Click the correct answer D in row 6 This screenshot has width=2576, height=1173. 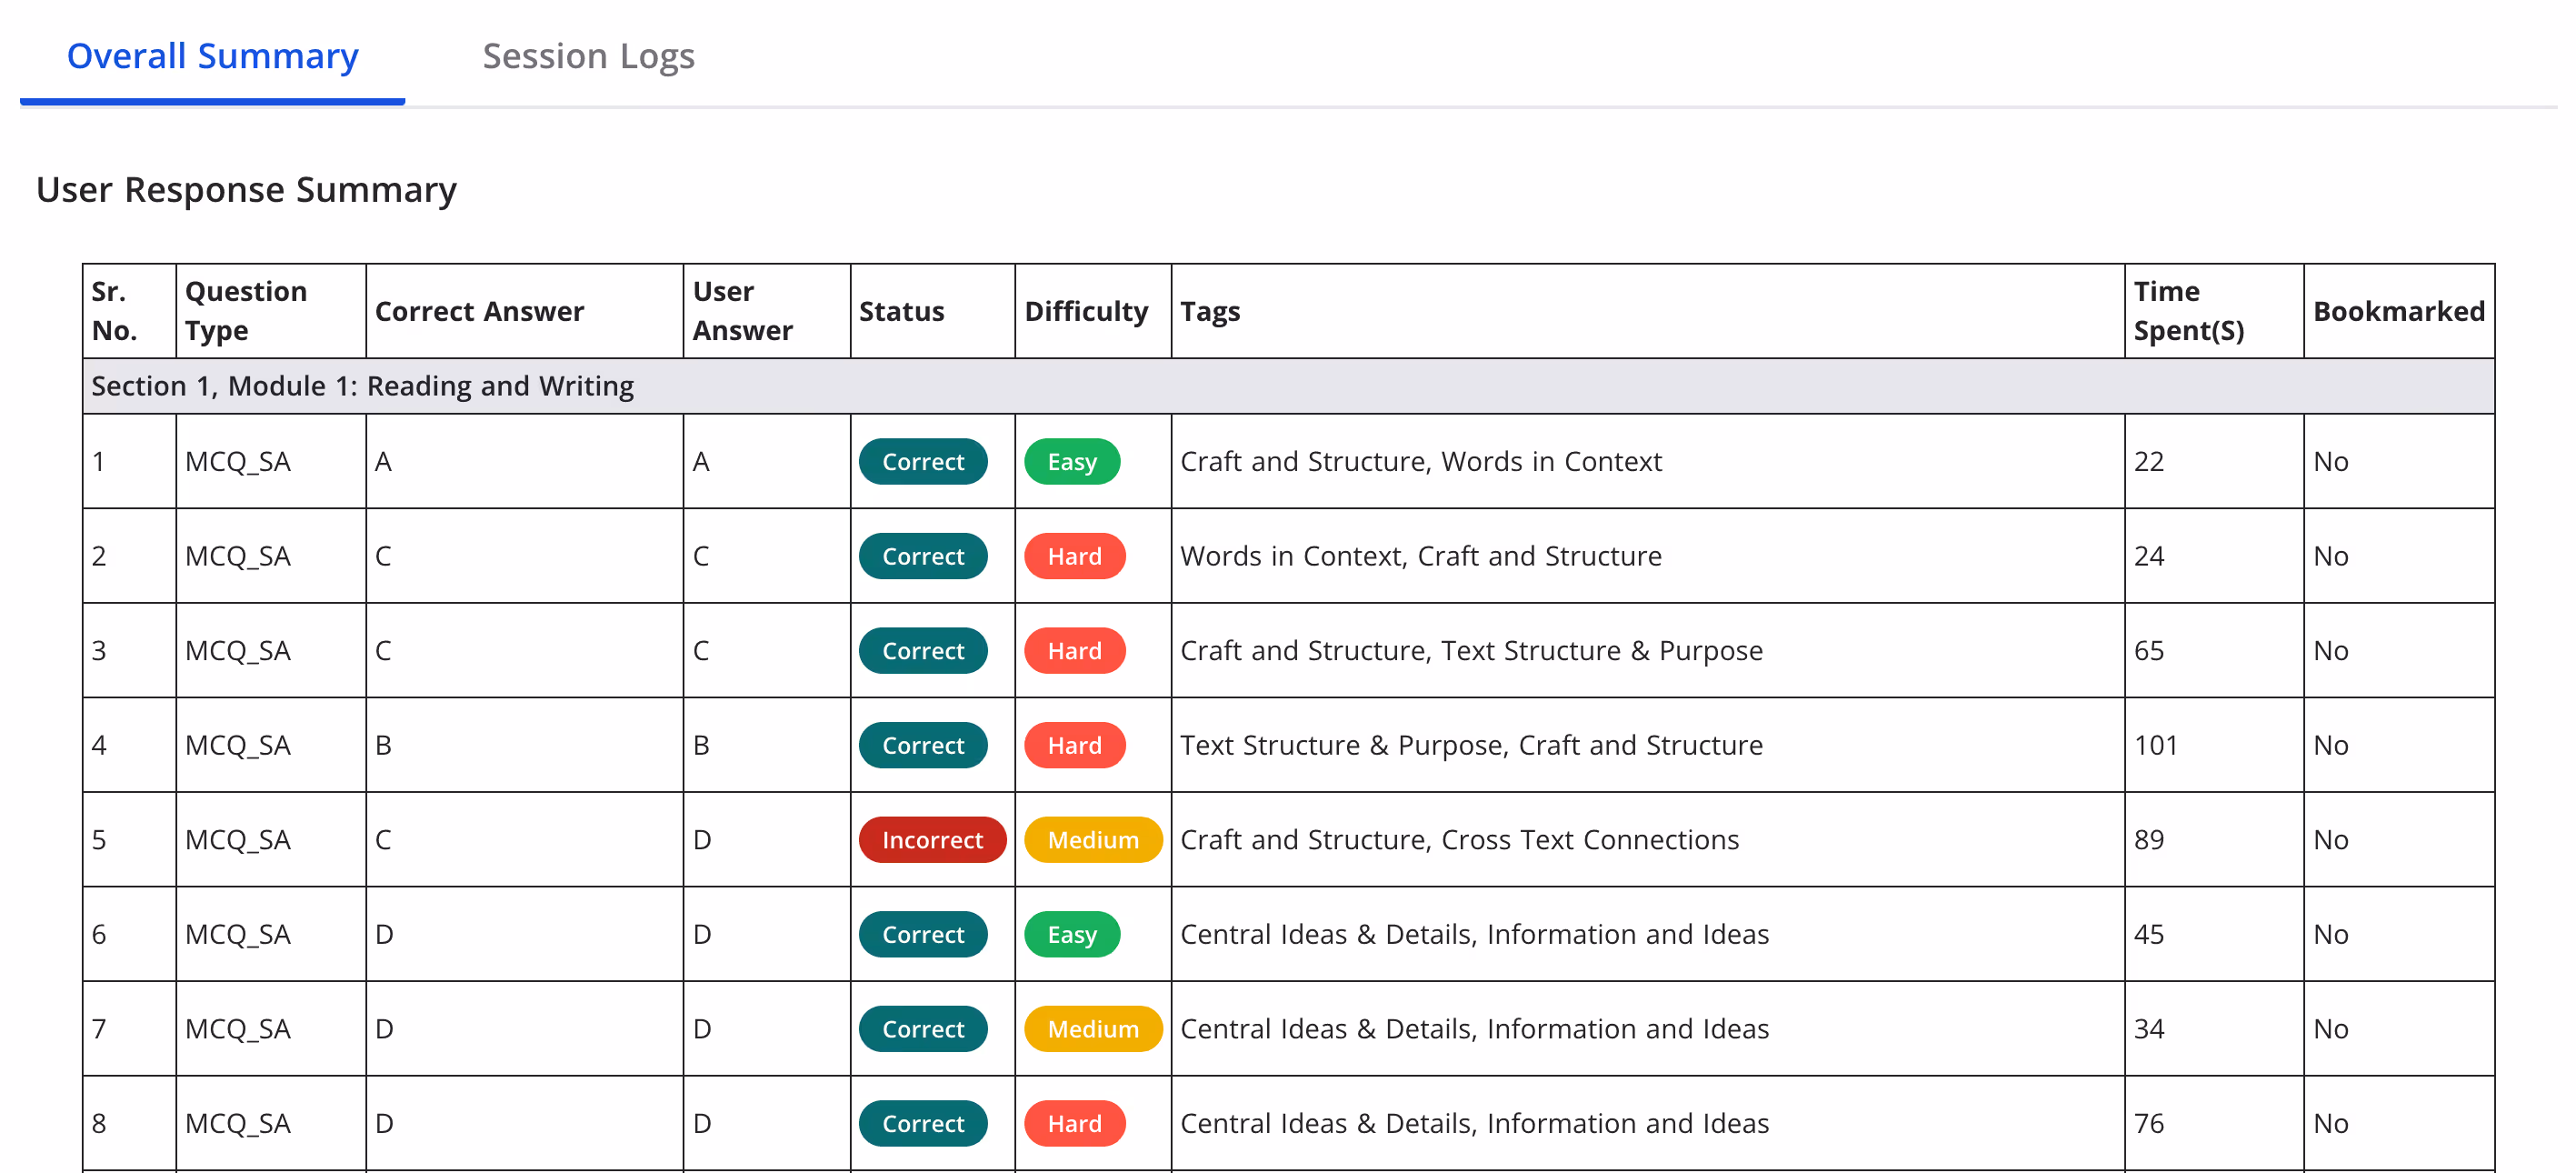tap(384, 934)
